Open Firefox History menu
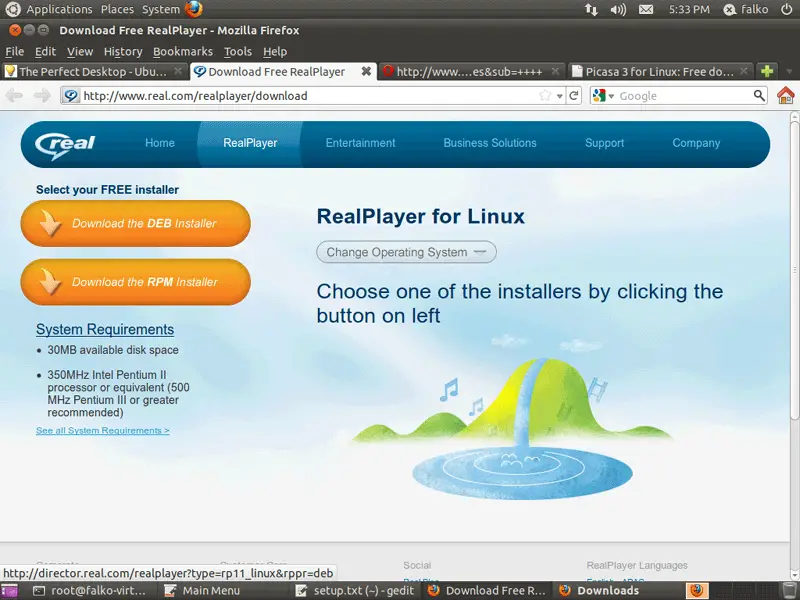The width and height of the screenshot is (800, 600). tap(123, 52)
